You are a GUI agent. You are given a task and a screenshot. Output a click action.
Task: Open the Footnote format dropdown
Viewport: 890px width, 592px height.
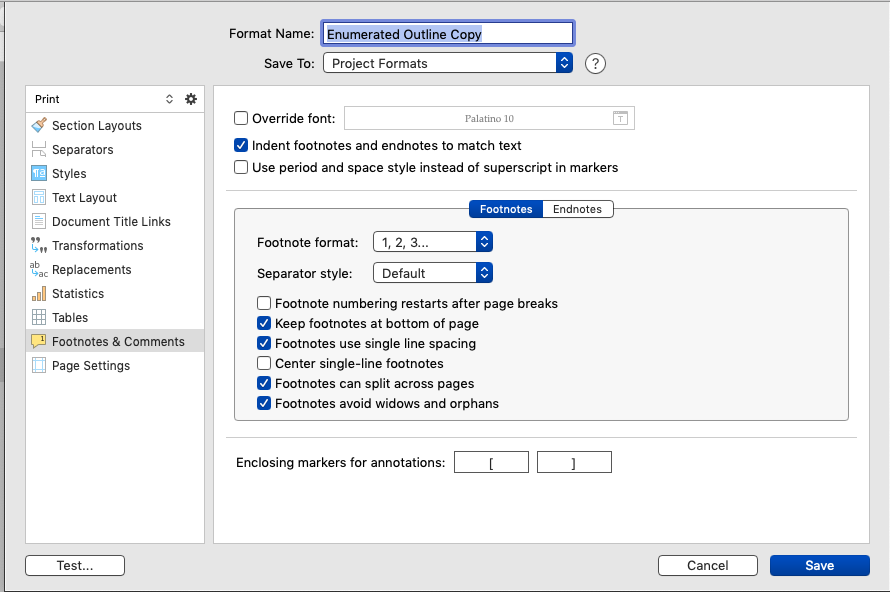tap(433, 242)
